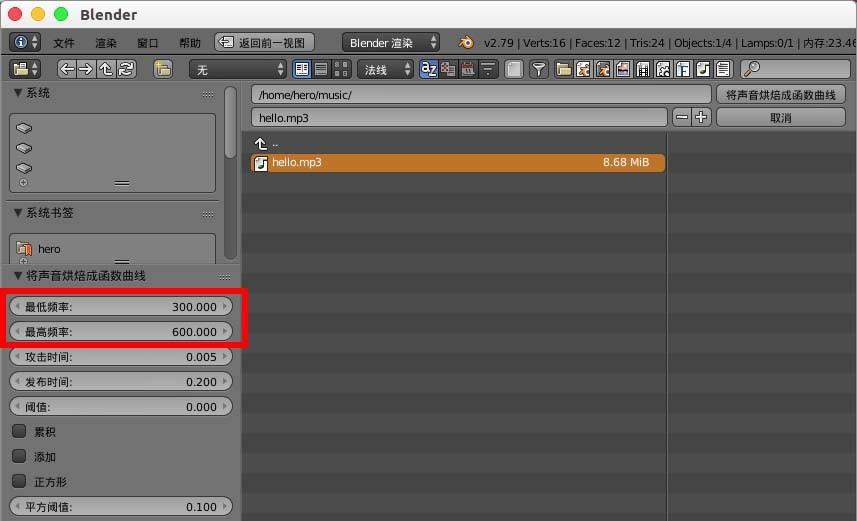Adjust the 攻击时间 value field
857x521 pixels.
[x=121, y=357]
